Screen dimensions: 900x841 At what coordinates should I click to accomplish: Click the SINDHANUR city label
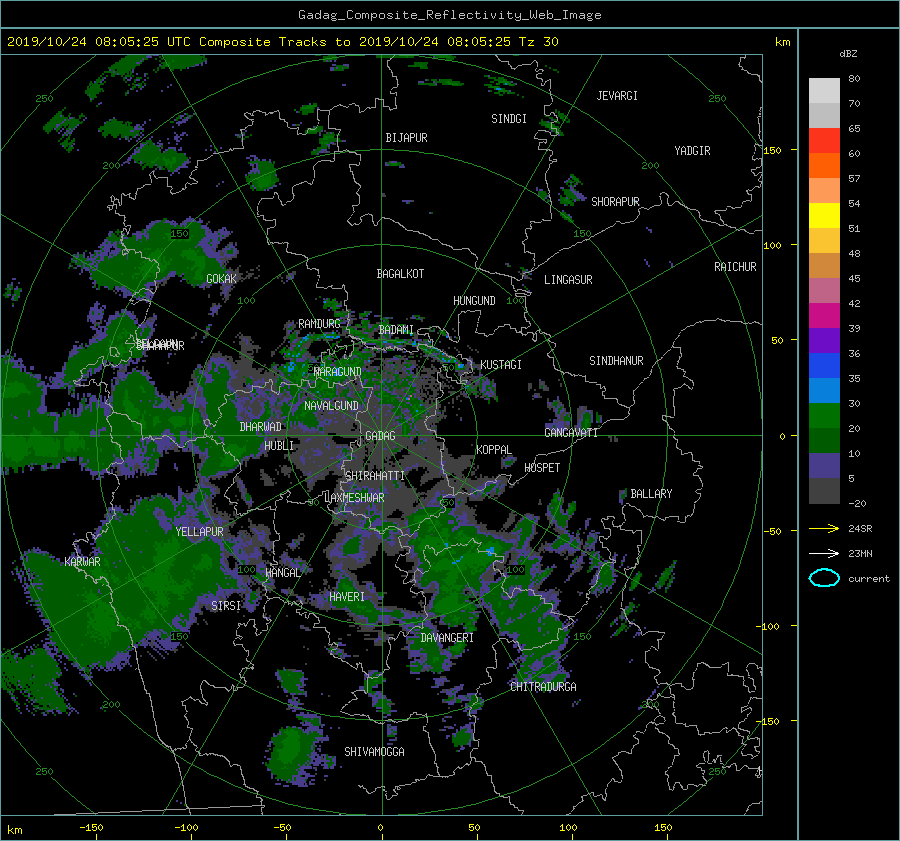pyautogui.click(x=616, y=361)
